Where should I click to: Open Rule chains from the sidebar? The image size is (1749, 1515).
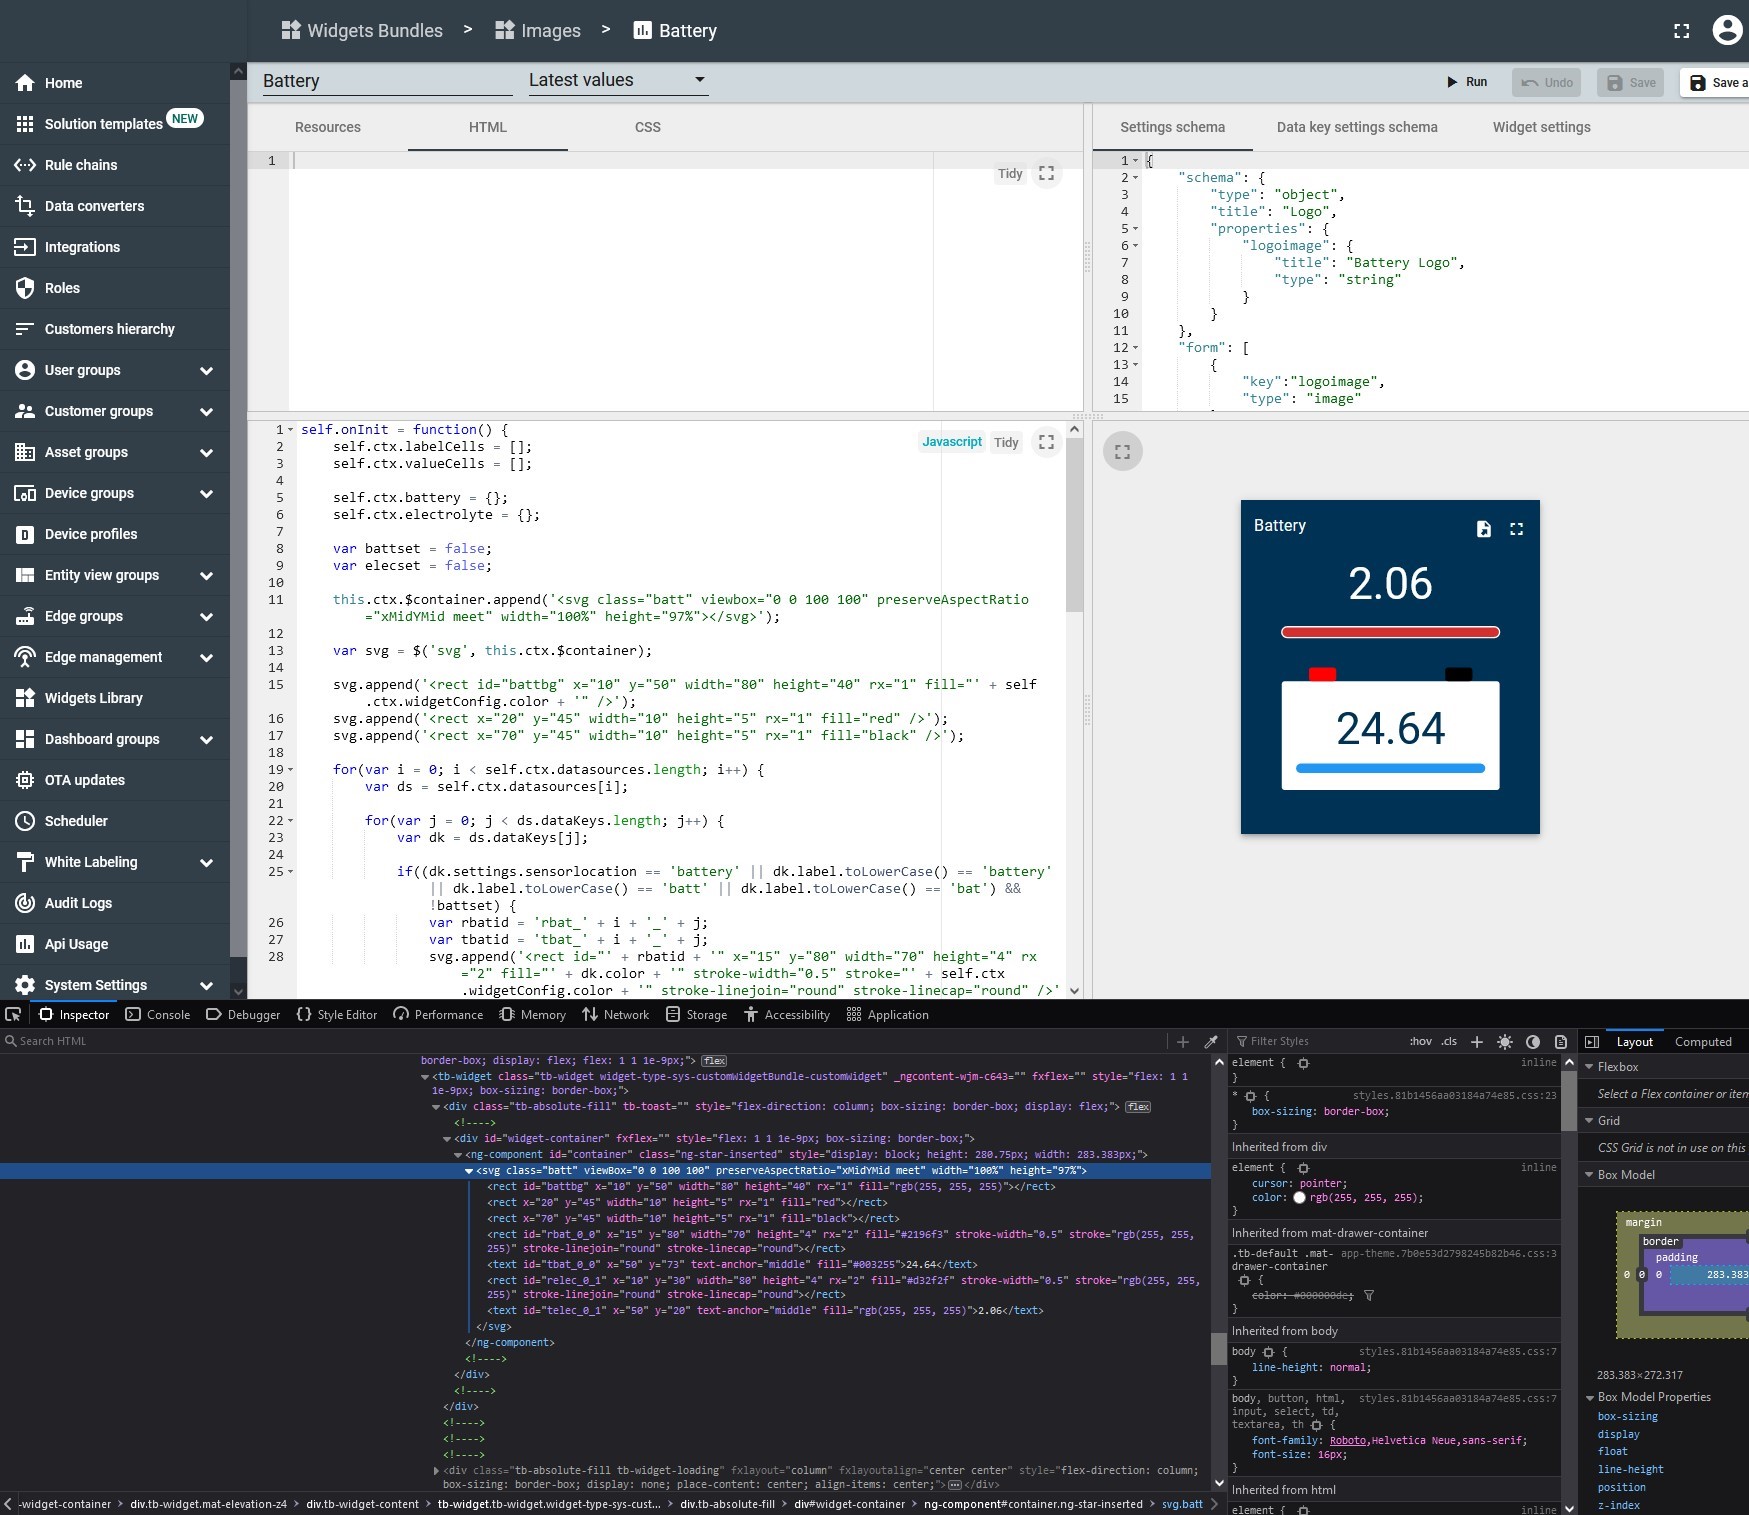pyautogui.click(x=78, y=164)
